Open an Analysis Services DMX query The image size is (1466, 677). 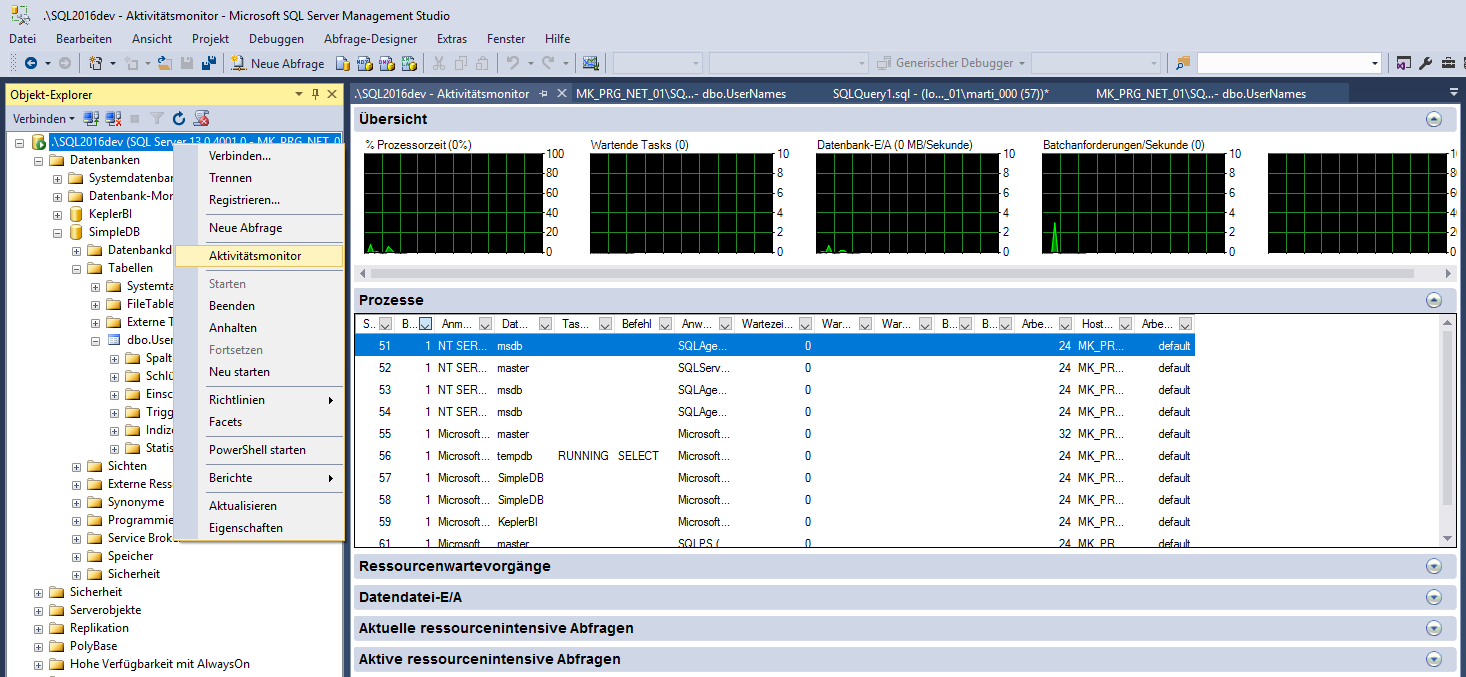click(387, 63)
